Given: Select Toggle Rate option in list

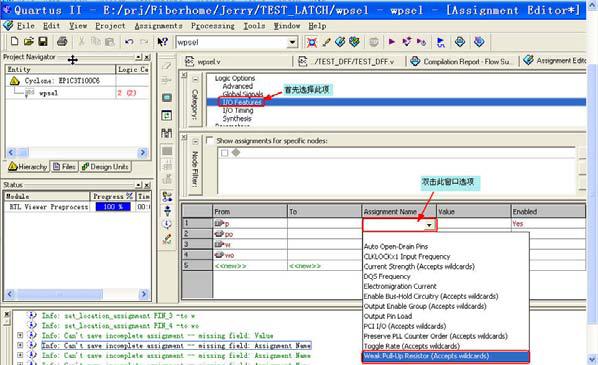Looking at the screenshot, I should (x=412, y=346).
